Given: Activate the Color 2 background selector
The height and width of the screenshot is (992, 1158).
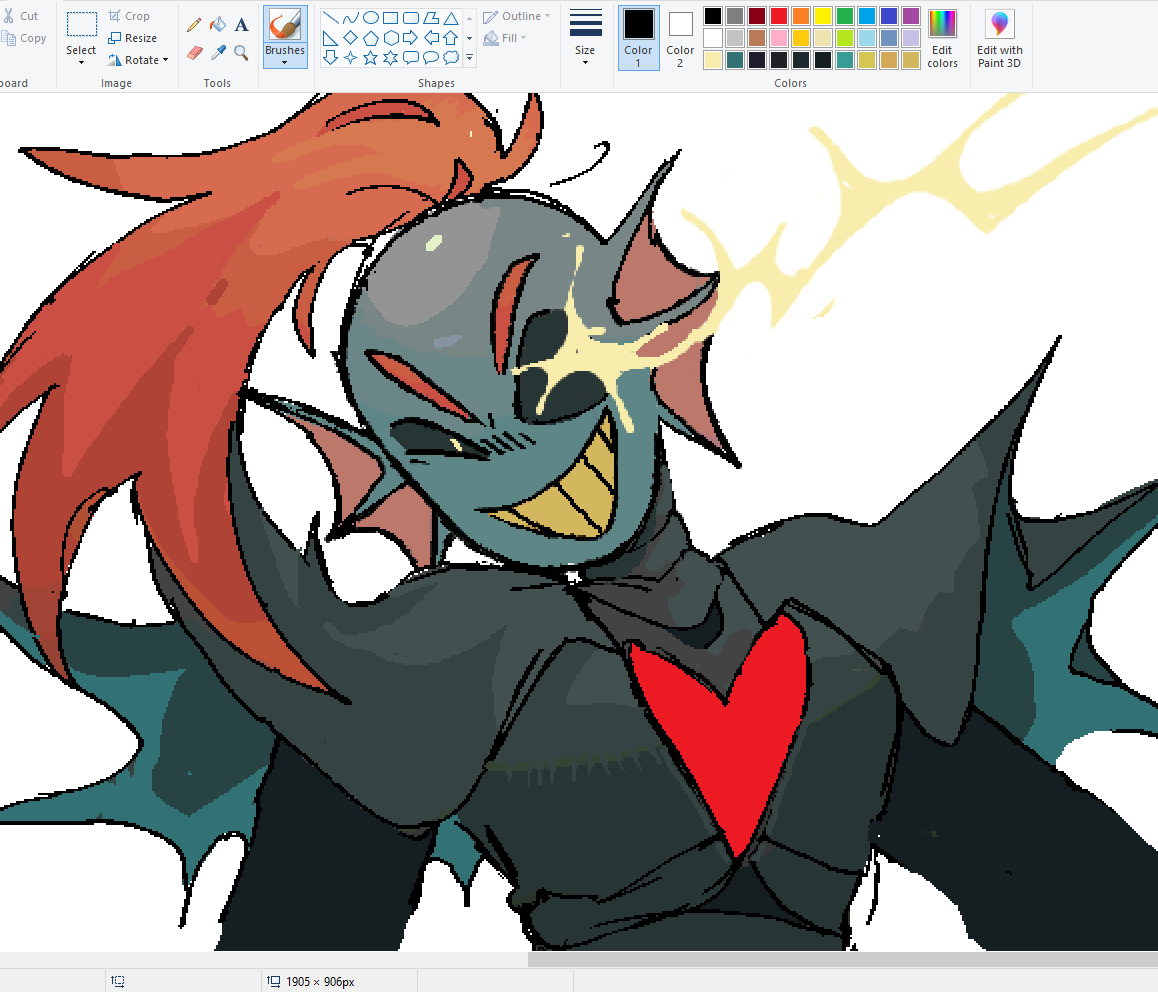Looking at the screenshot, I should coord(680,38).
